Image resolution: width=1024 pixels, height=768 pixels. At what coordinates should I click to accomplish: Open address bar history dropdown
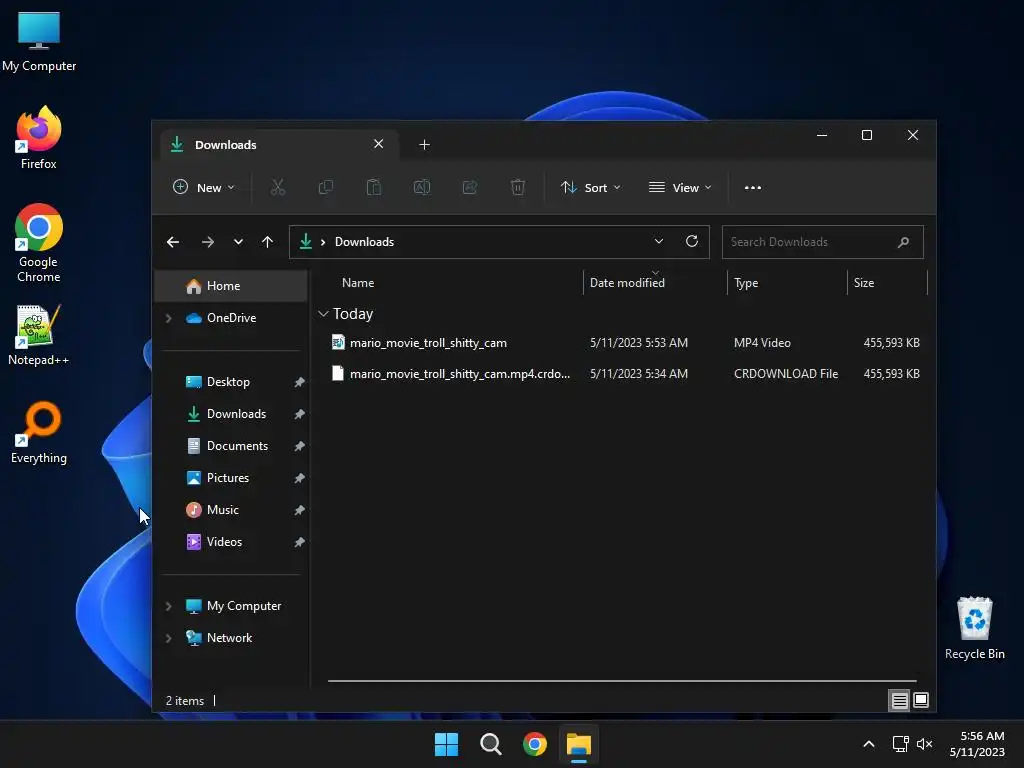tap(658, 242)
